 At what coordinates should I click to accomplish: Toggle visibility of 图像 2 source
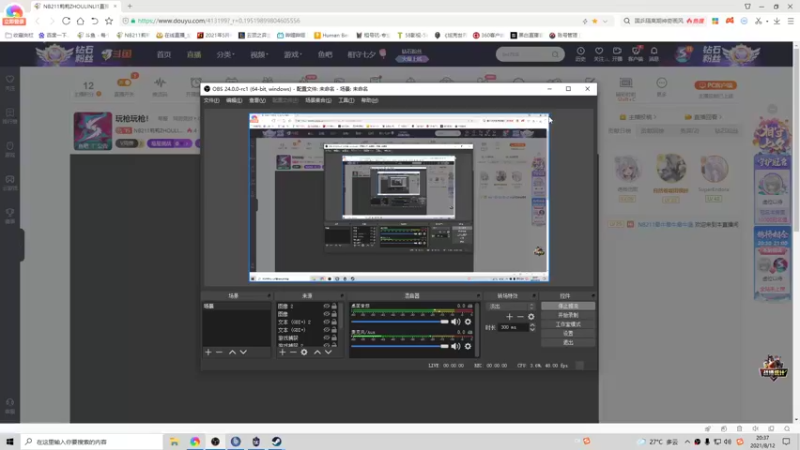coord(327,306)
